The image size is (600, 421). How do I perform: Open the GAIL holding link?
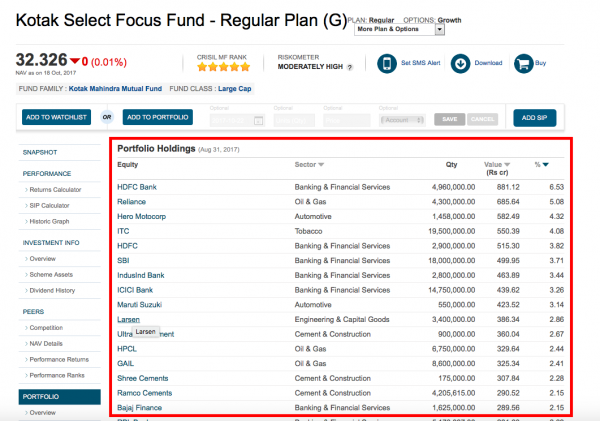tap(125, 364)
